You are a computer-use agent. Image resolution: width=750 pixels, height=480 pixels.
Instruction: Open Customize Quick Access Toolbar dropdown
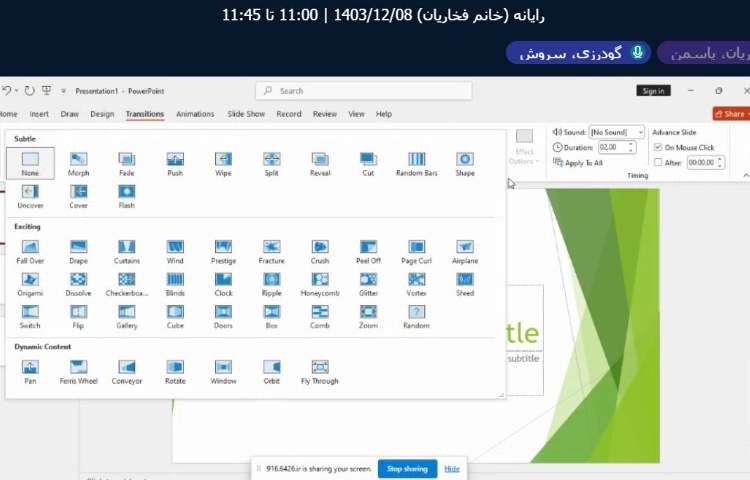(63, 91)
